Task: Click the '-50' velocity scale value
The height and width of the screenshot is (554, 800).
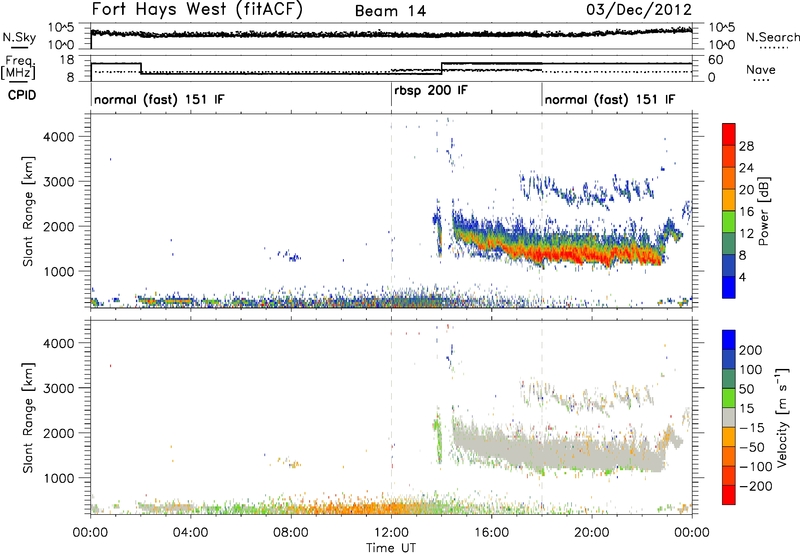Action: pyautogui.click(x=751, y=447)
